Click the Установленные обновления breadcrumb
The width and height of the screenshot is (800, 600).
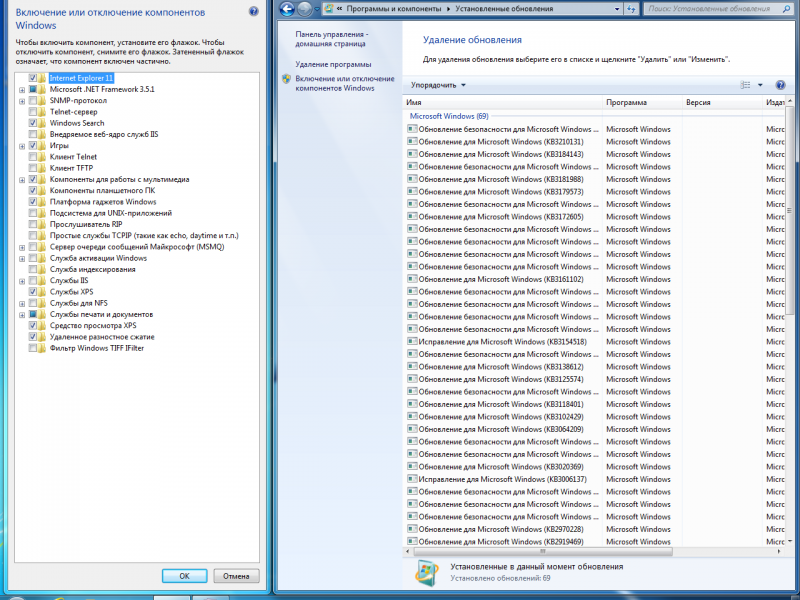pyautogui.click(x=504, y=9)
